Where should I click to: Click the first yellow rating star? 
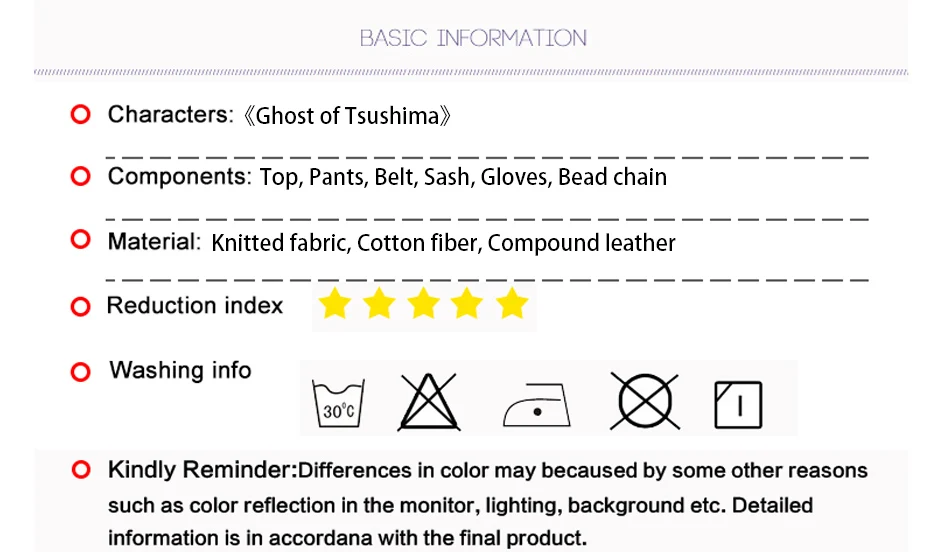pyautogui.click(x=334, y=303)
